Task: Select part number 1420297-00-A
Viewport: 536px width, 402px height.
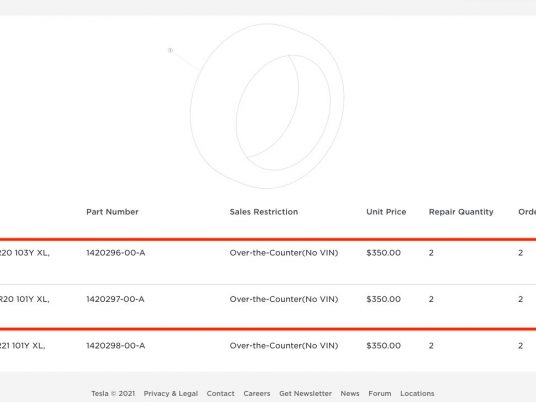Action: pos(115,299)
